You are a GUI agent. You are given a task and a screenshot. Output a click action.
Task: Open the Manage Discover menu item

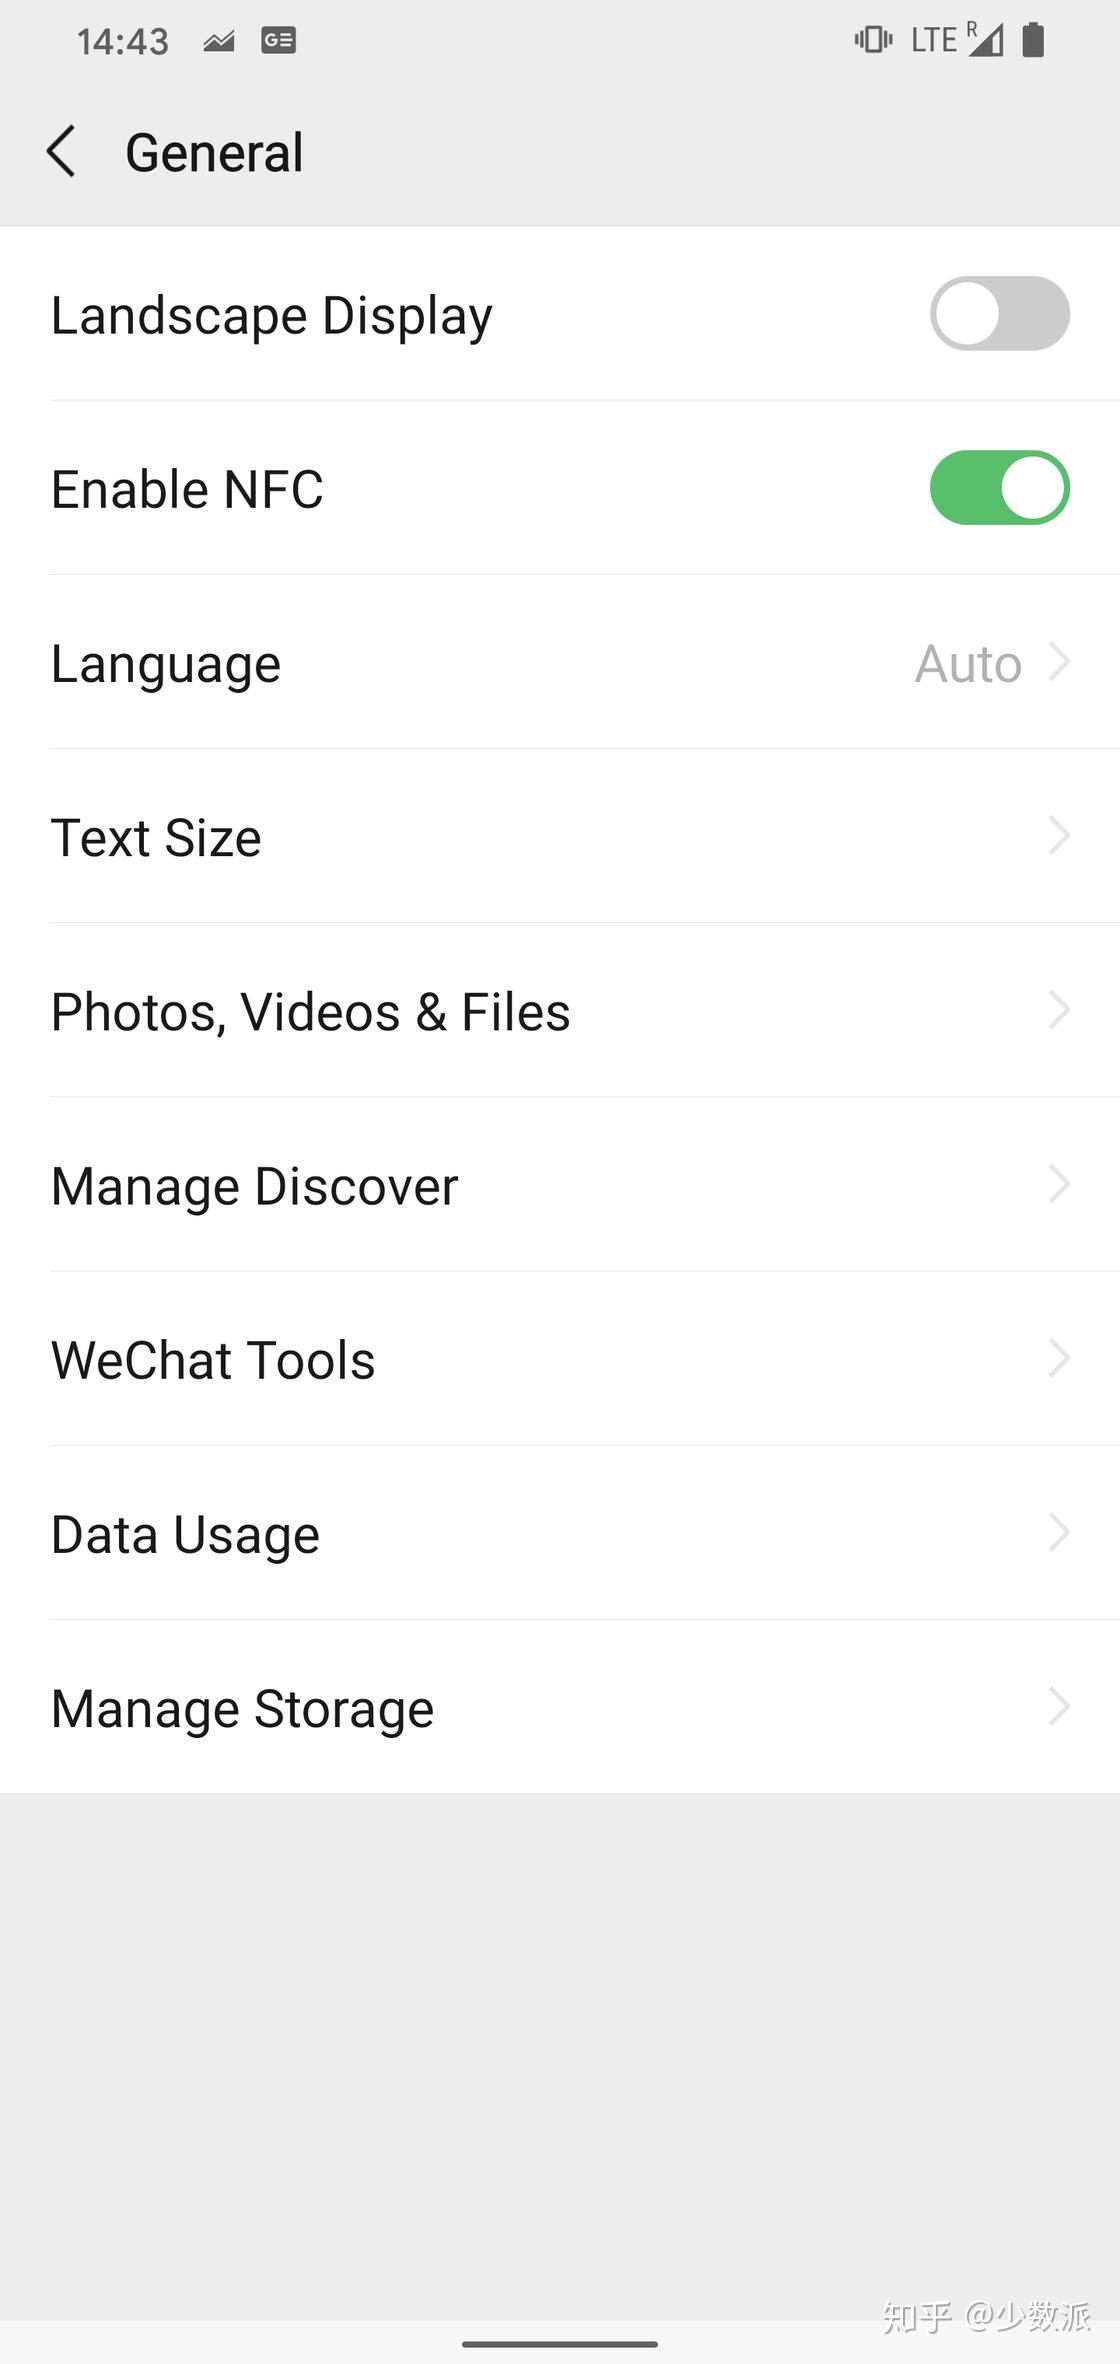(255, 1186)
